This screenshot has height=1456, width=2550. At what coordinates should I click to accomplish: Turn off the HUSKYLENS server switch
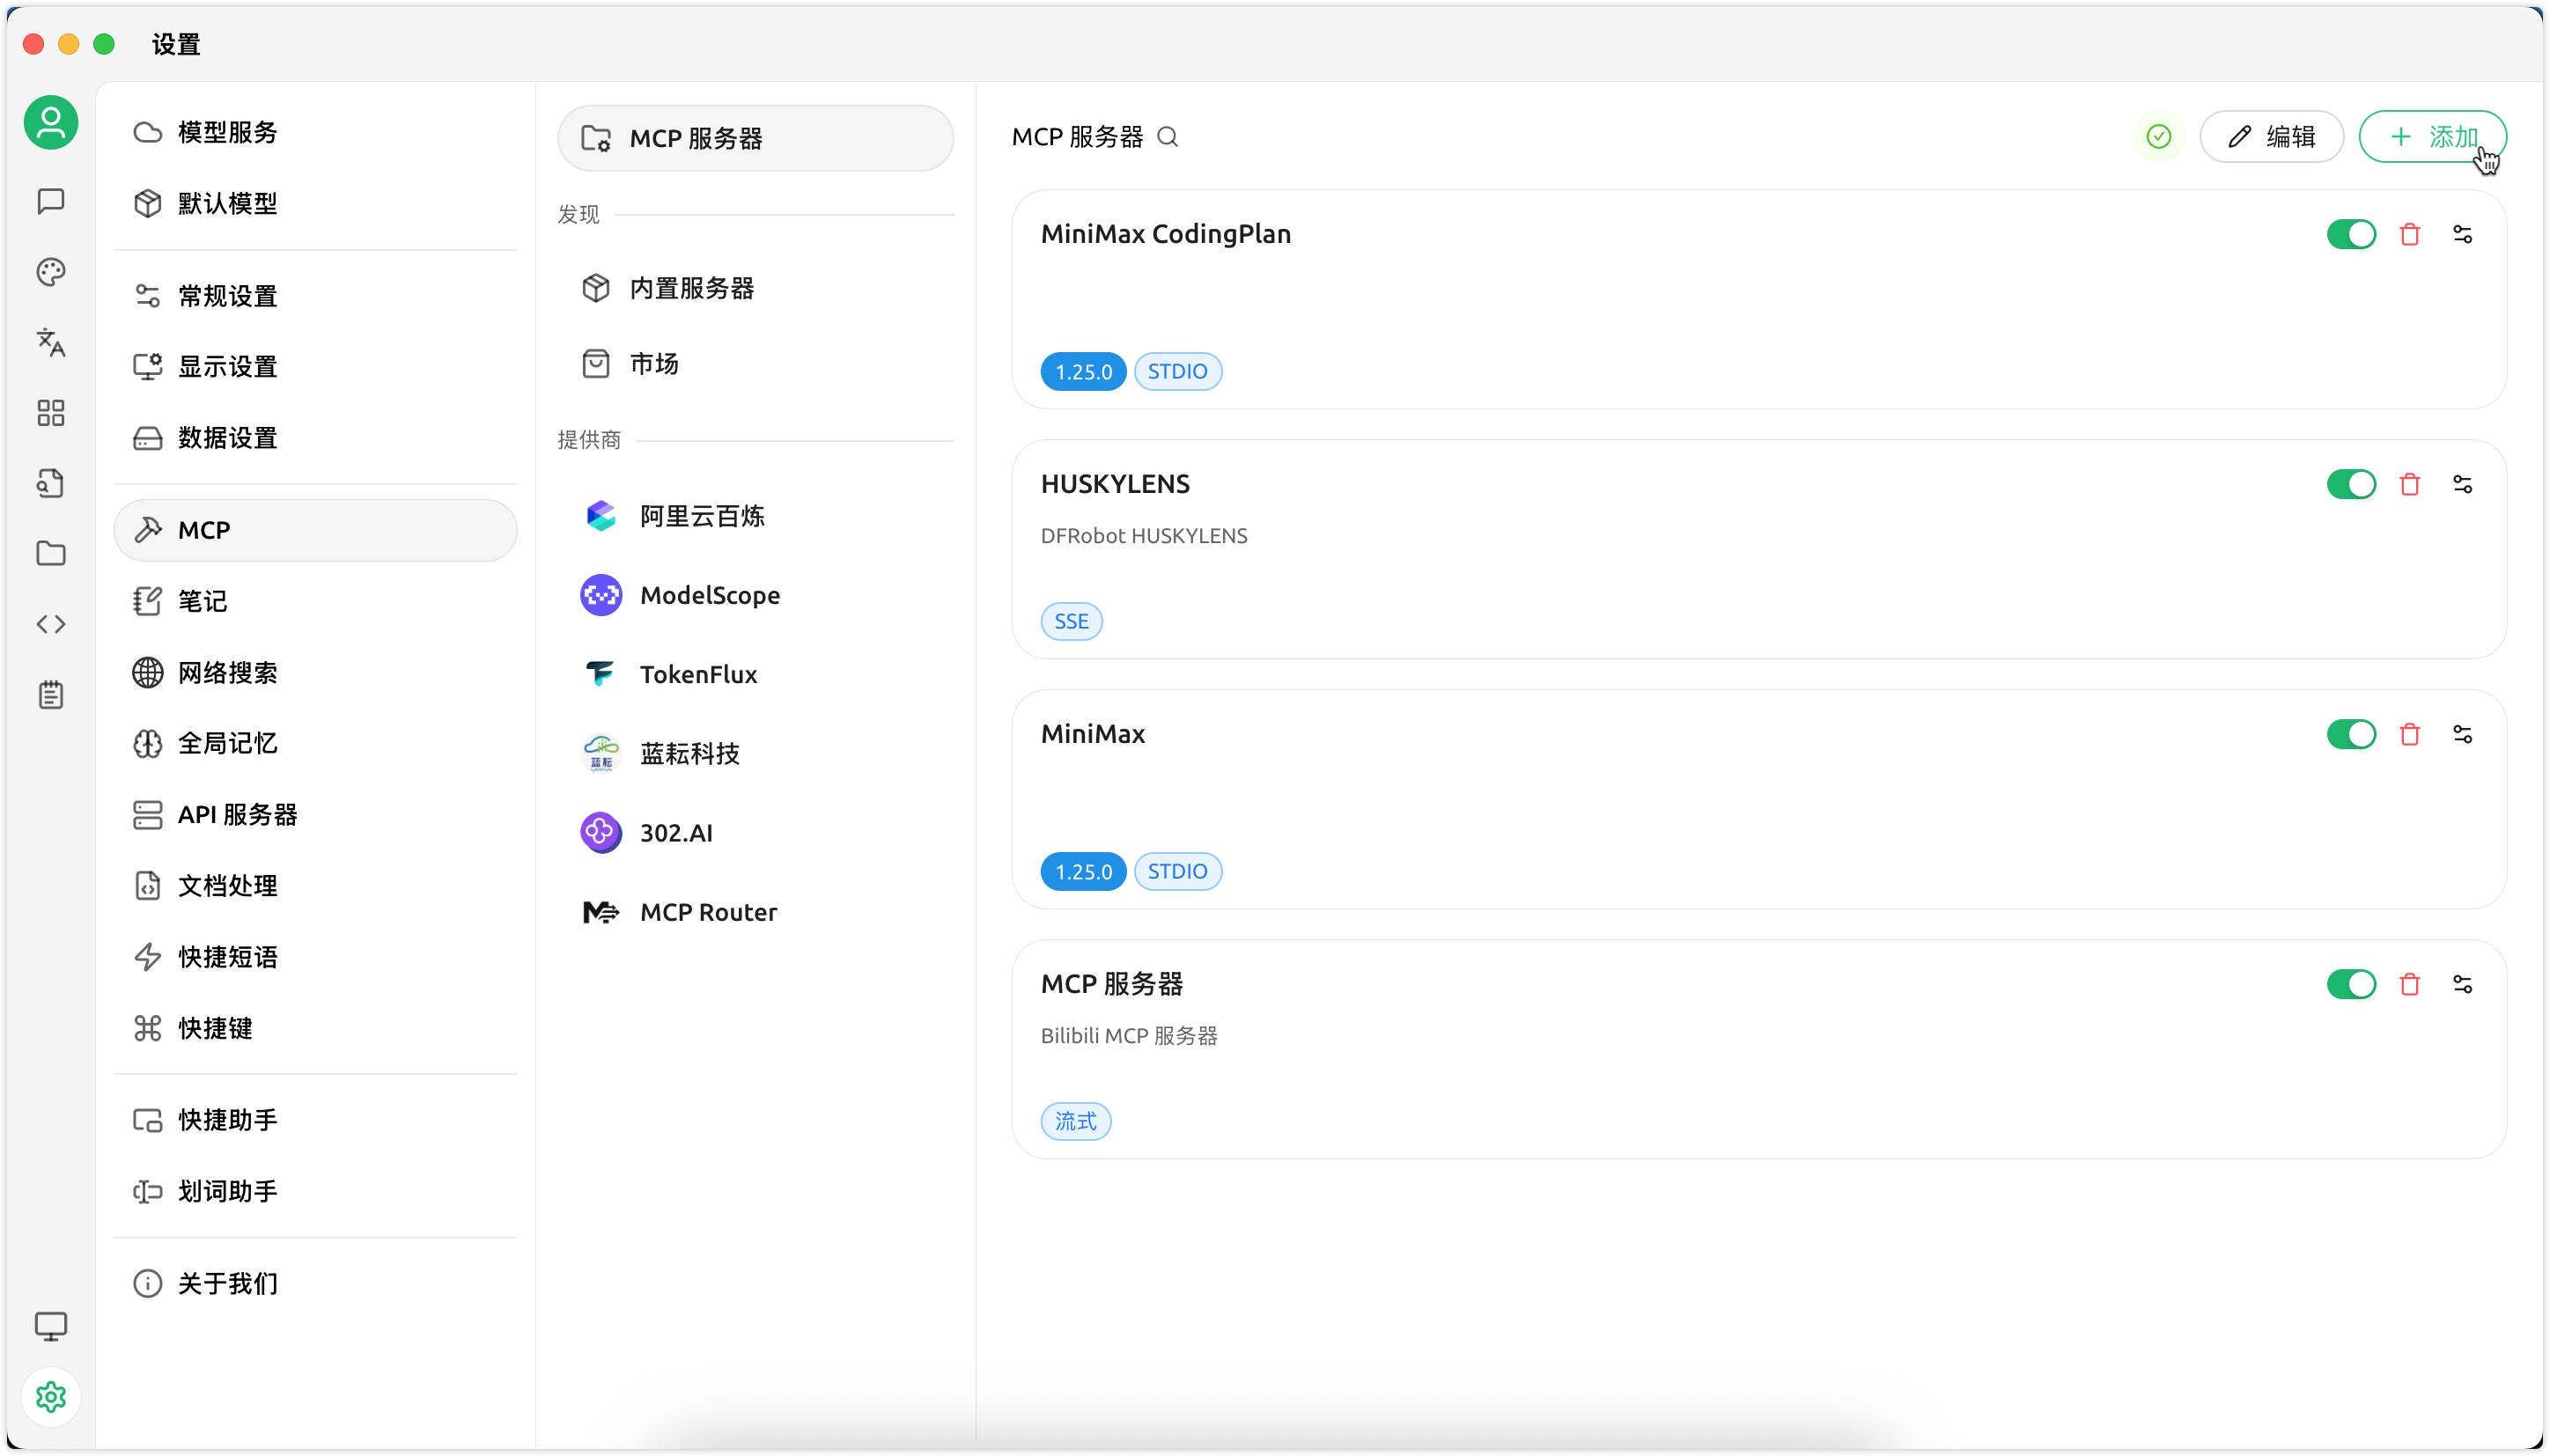(x=2350, y=484)
